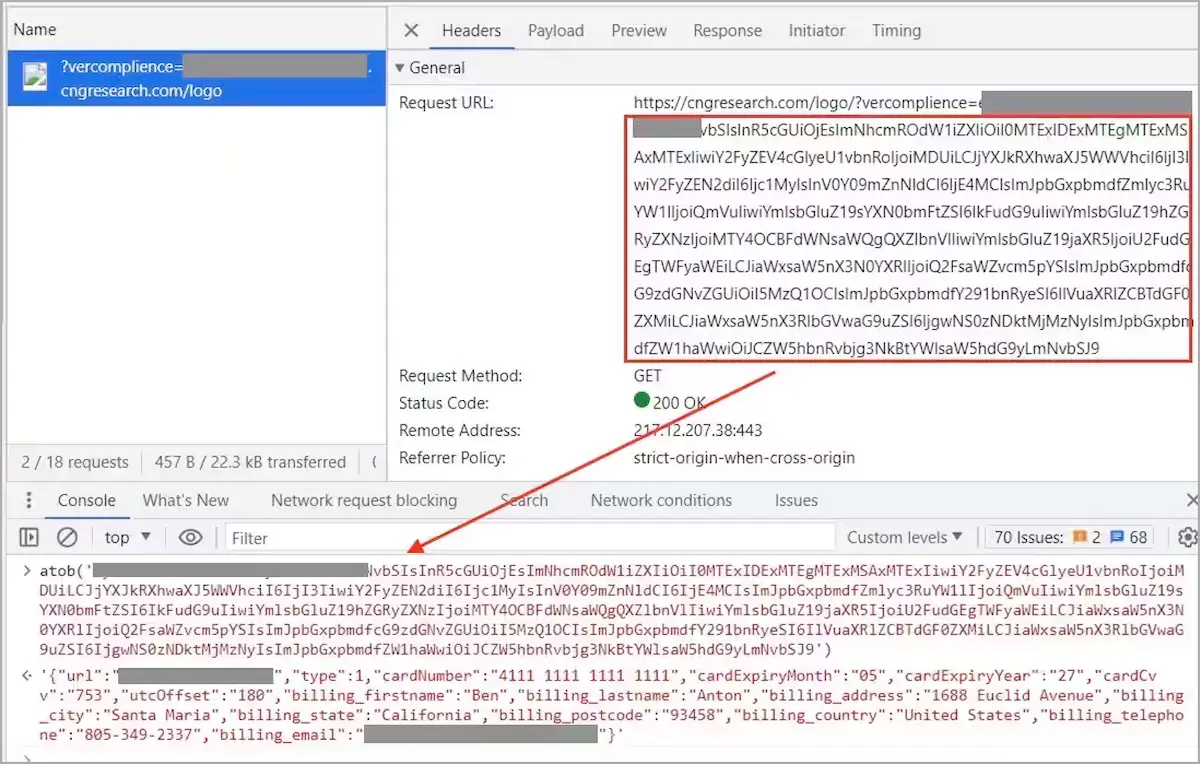Close the request details panel
Viewport: 1200px width, 764px height.
411,31
